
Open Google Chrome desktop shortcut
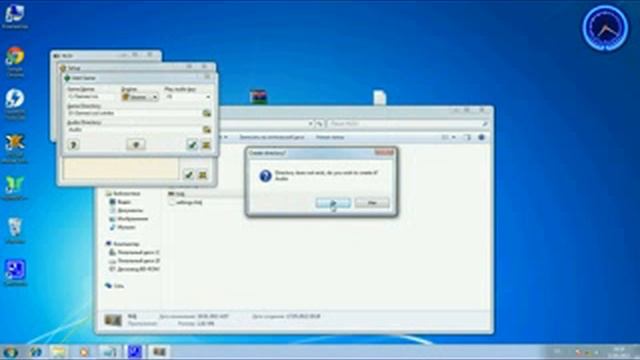coord(15,62)
